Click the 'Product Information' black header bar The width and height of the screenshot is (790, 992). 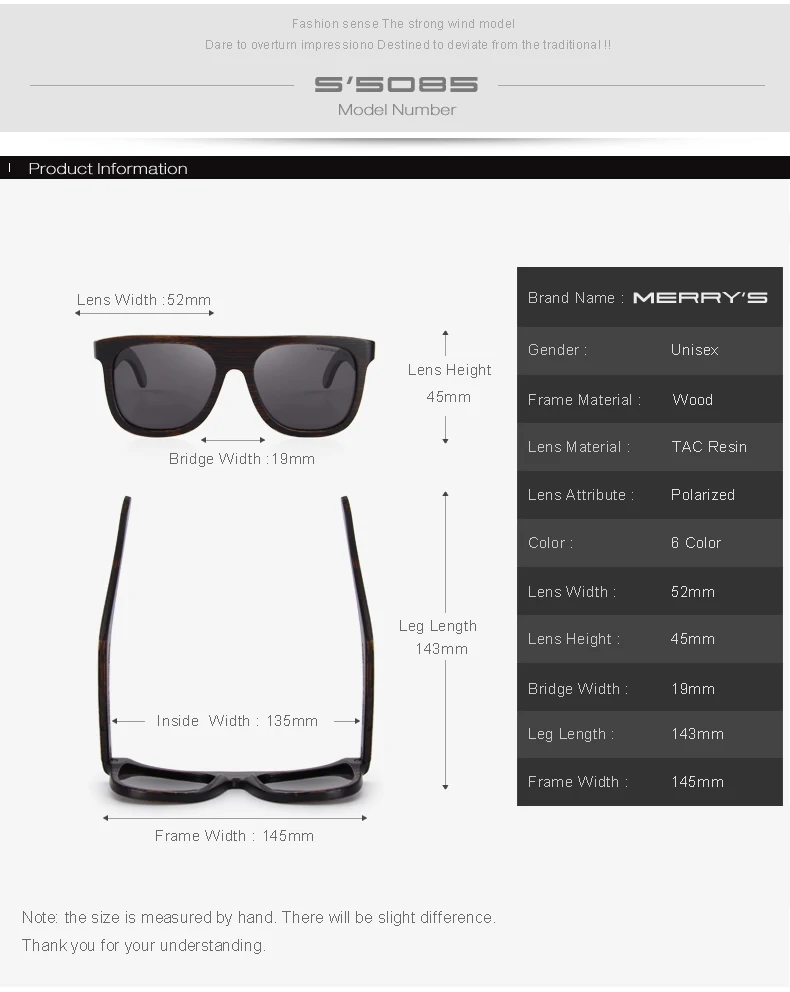pos(395,168)
